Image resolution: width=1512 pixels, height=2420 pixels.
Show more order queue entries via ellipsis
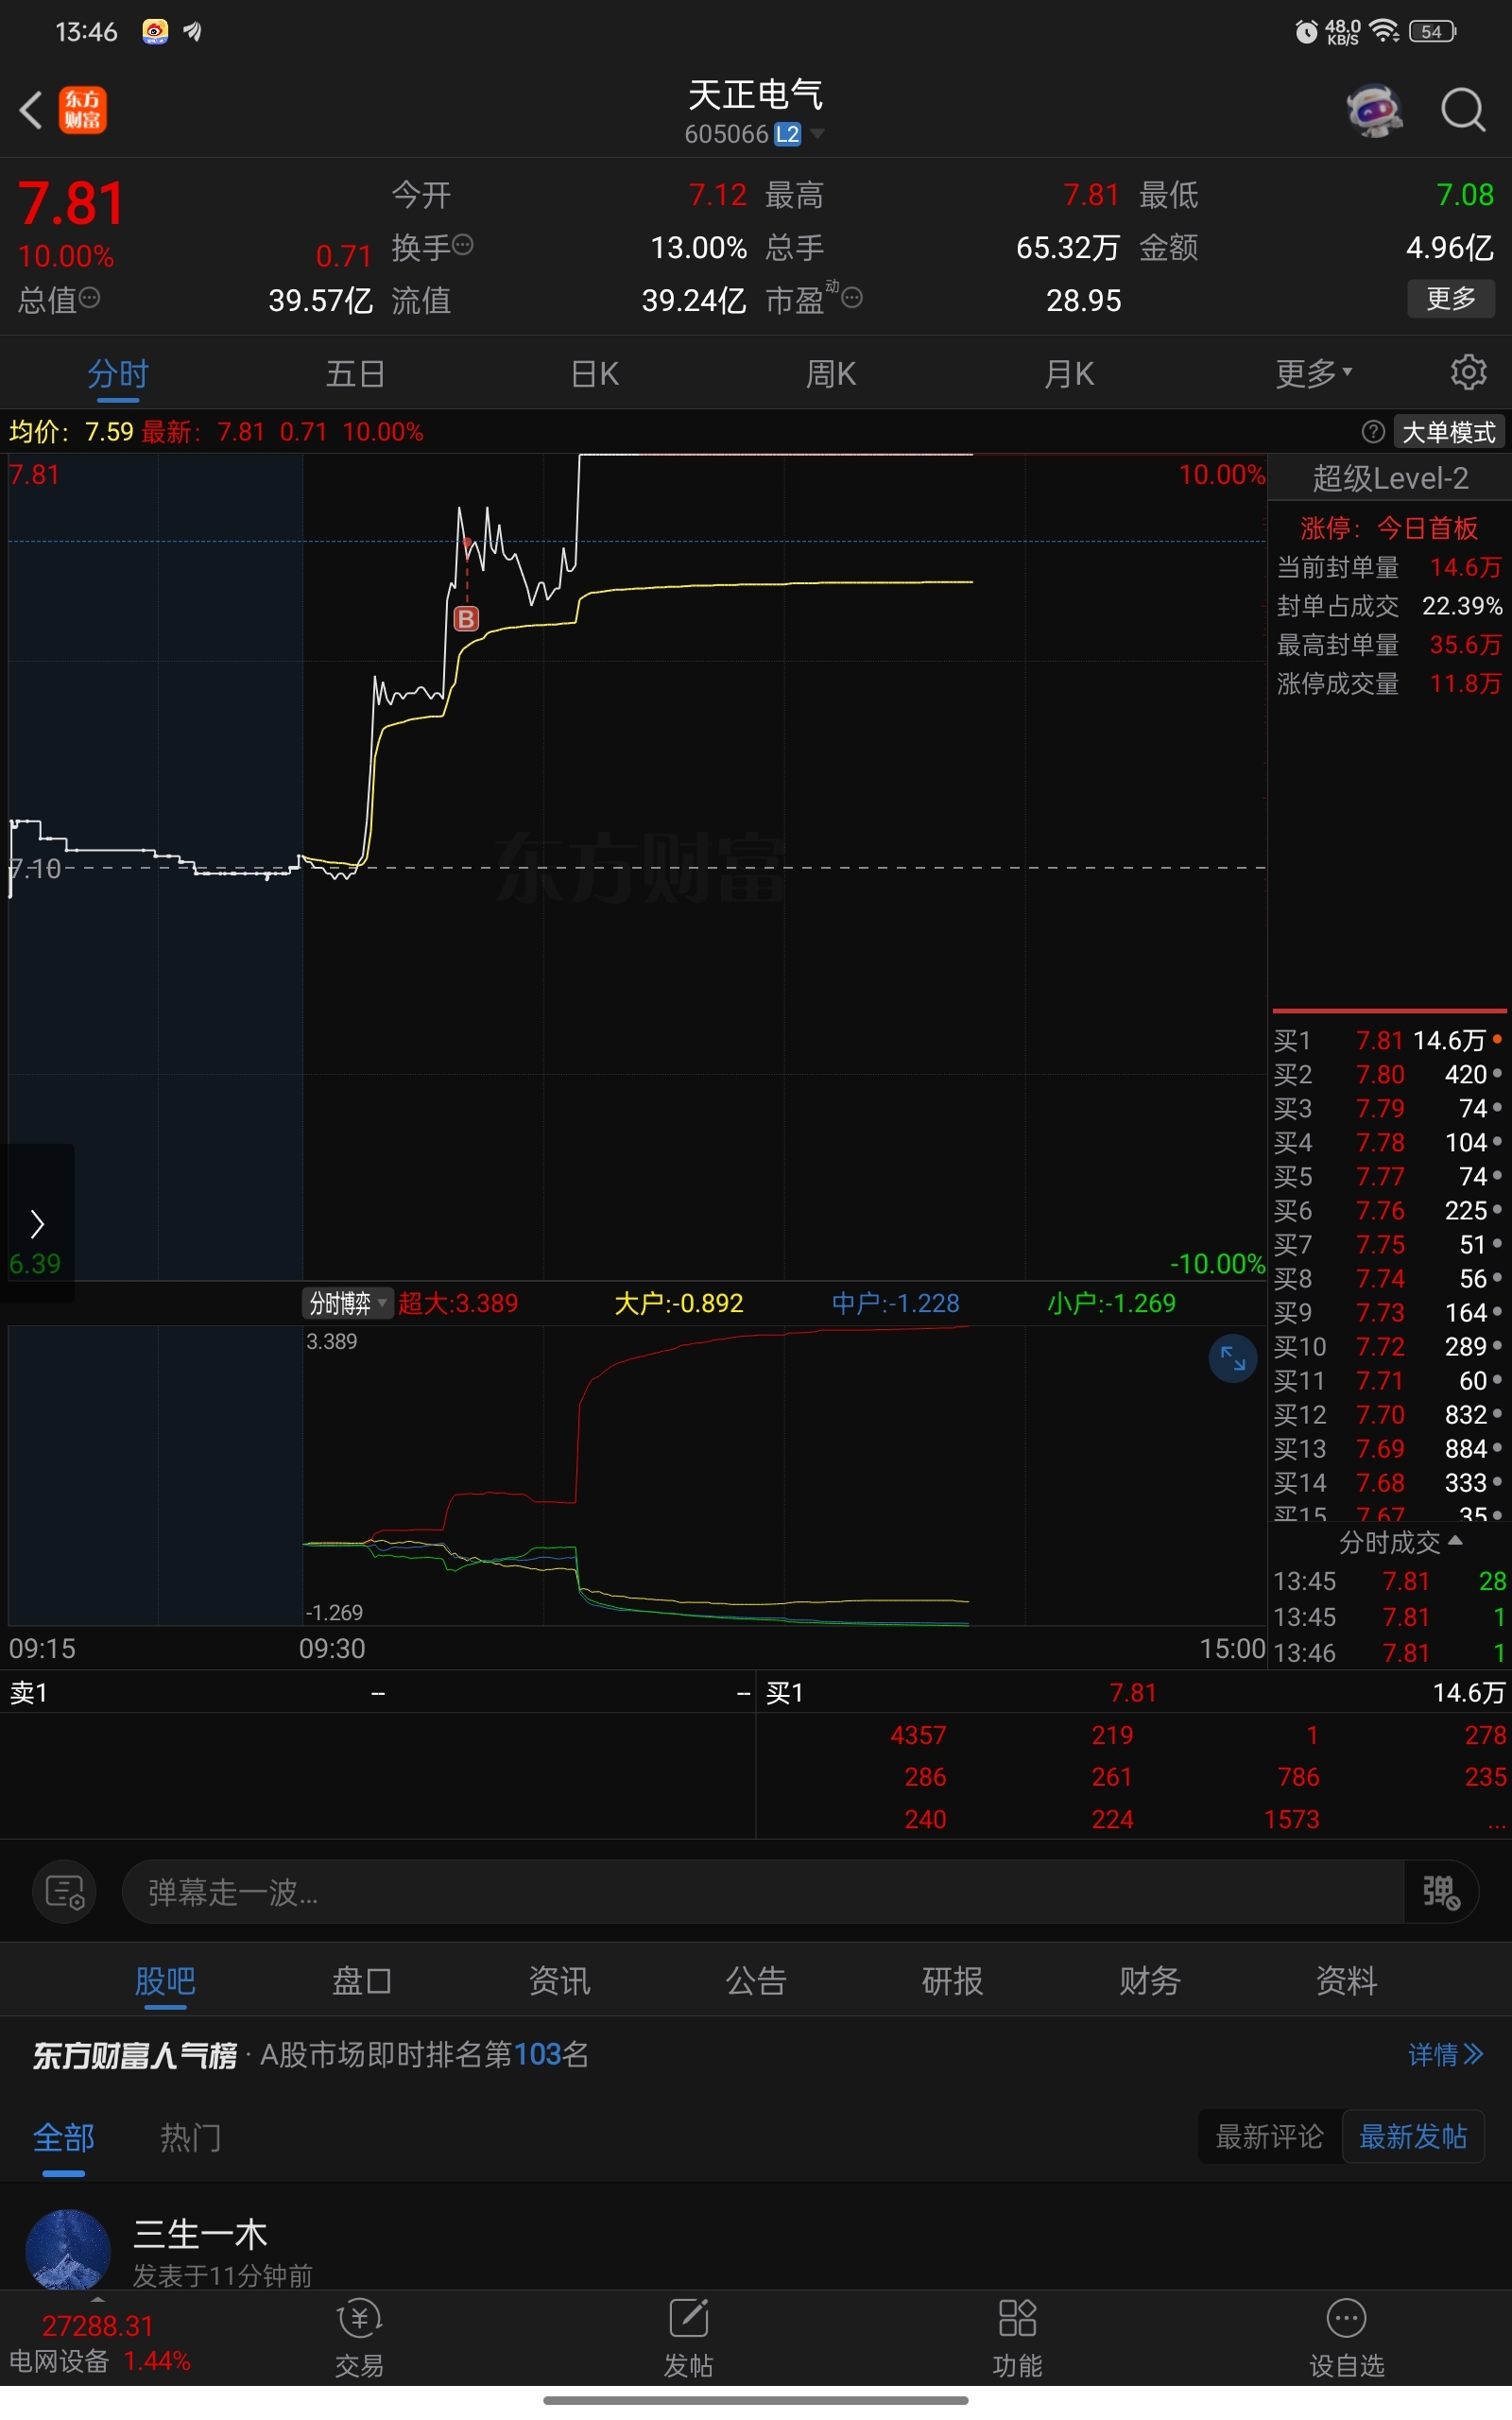tap(1496, 1821)
